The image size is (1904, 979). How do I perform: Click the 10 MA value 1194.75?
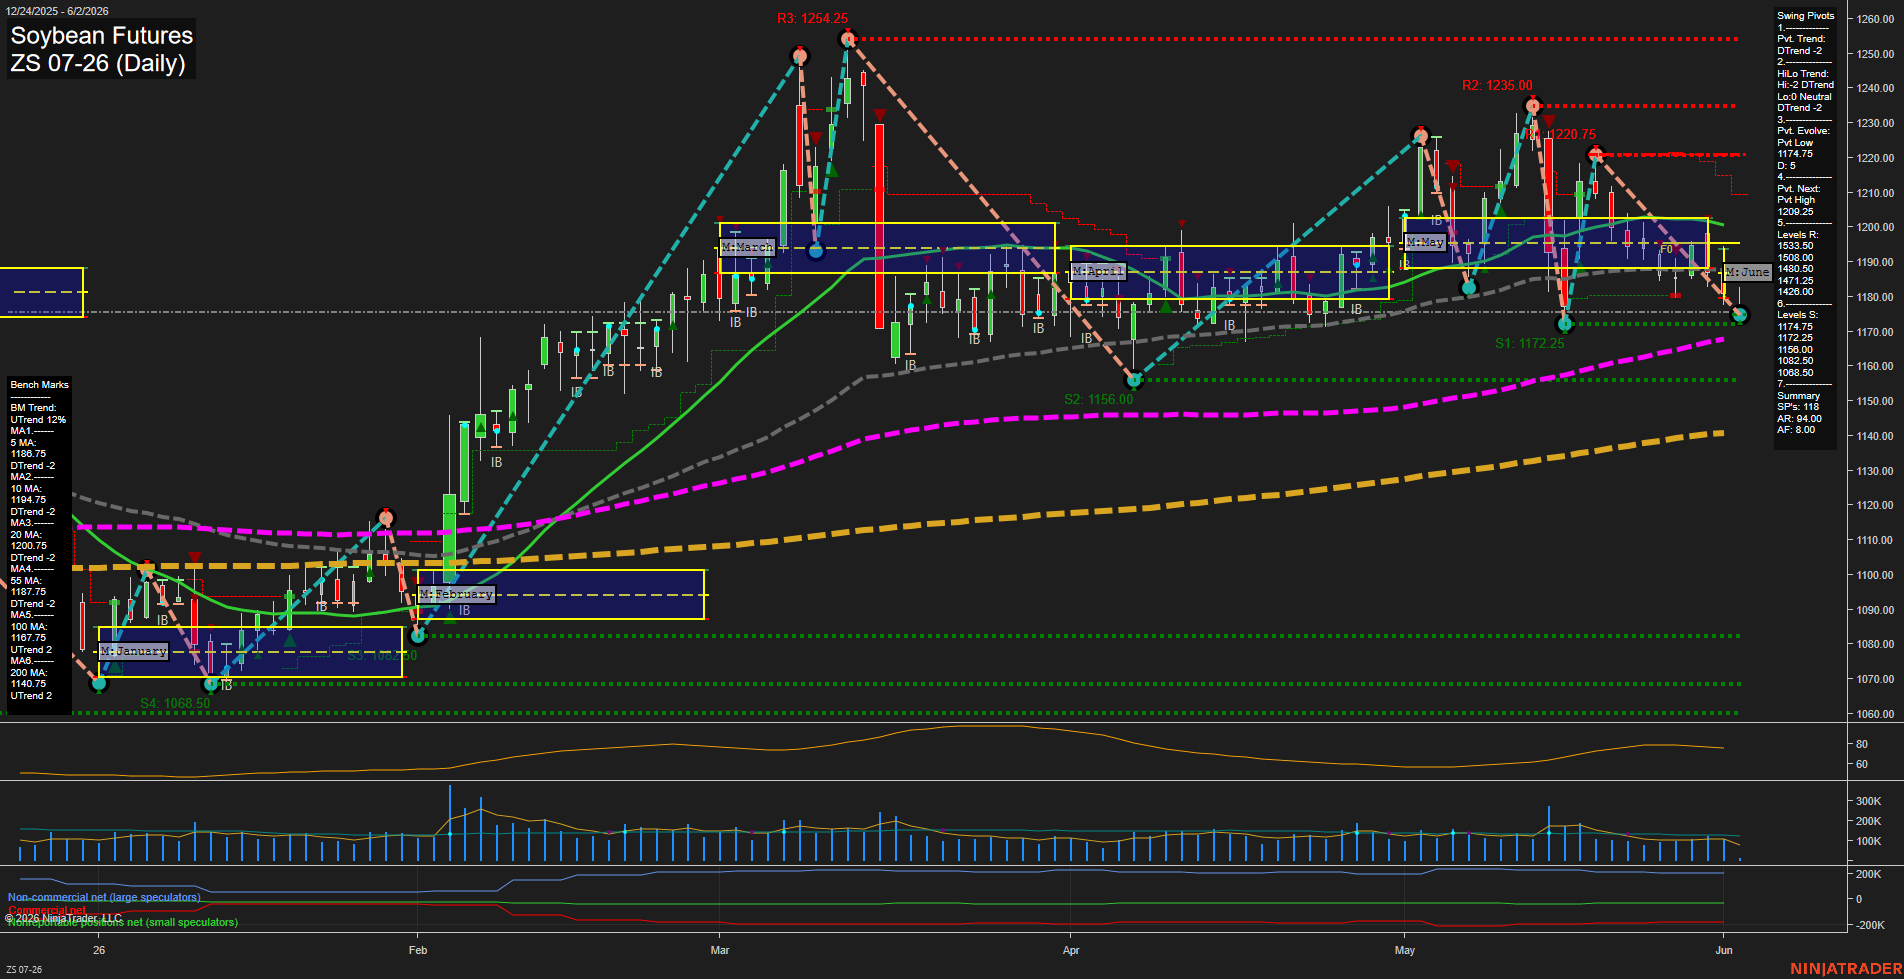point(28,500)
